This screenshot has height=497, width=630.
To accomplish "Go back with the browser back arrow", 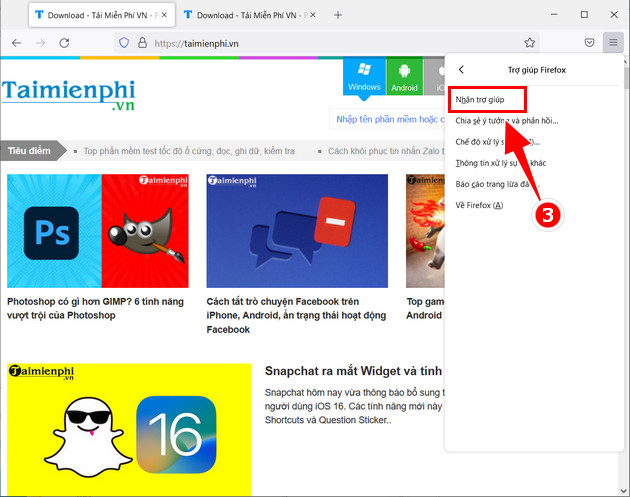I will click(x=16, y=43).
